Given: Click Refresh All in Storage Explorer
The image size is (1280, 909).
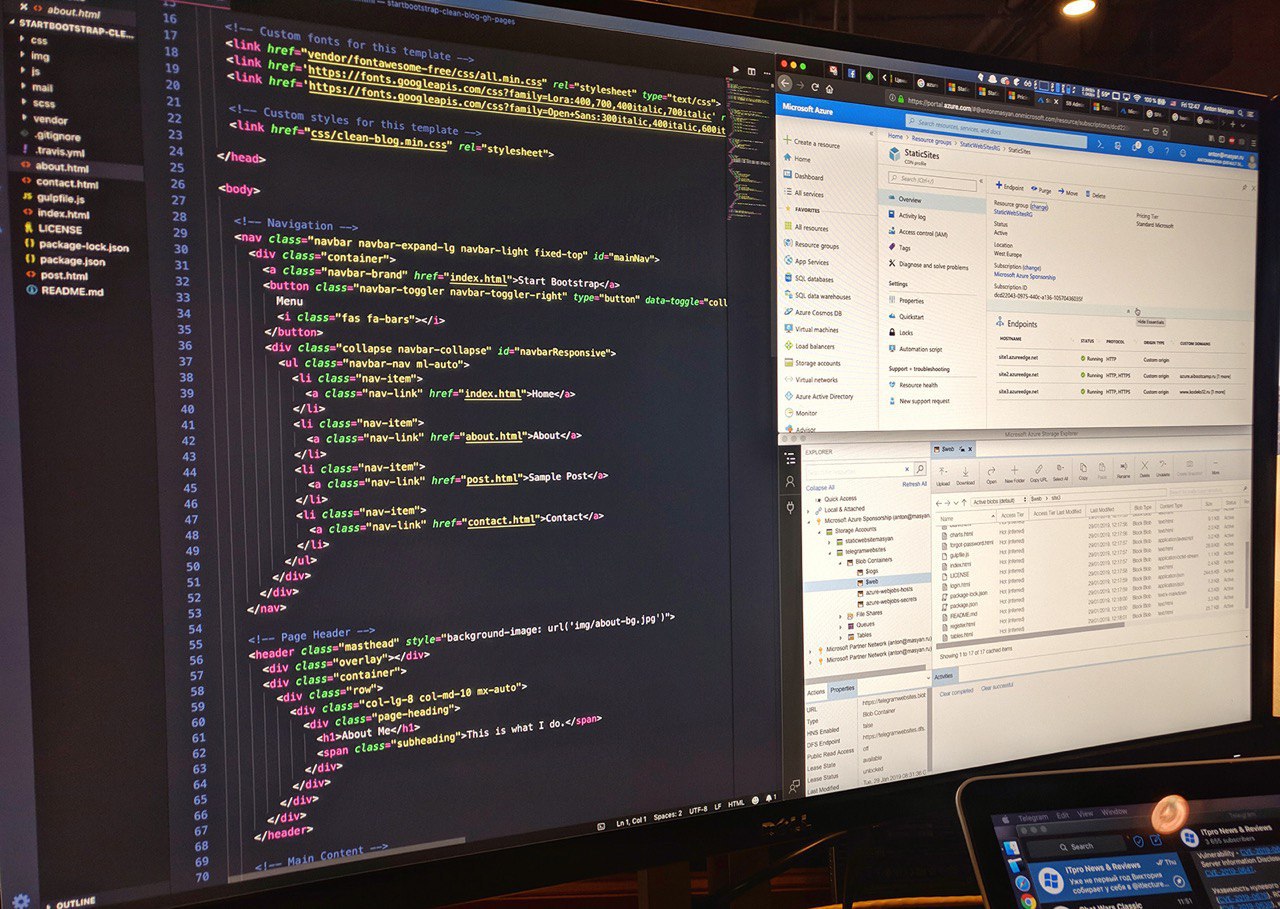Looking at the screenshot, I should pyautogui.click(x=914, y=484).
